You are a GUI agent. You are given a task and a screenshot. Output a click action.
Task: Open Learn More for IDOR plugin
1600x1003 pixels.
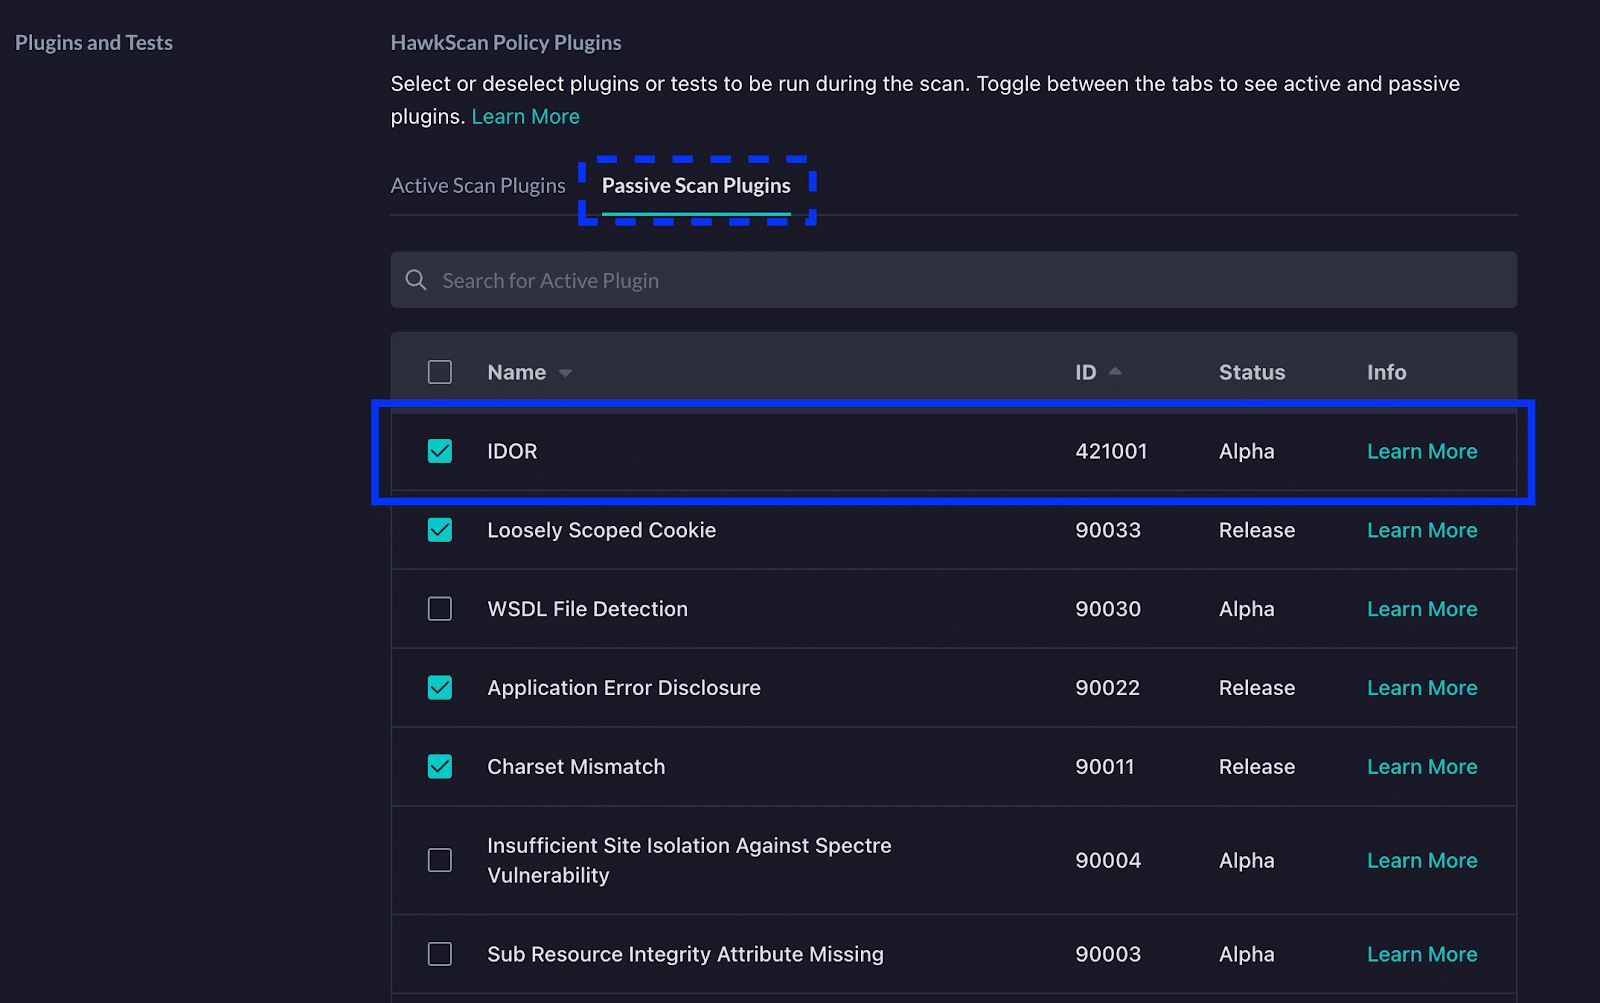[x=1421, y=451]
